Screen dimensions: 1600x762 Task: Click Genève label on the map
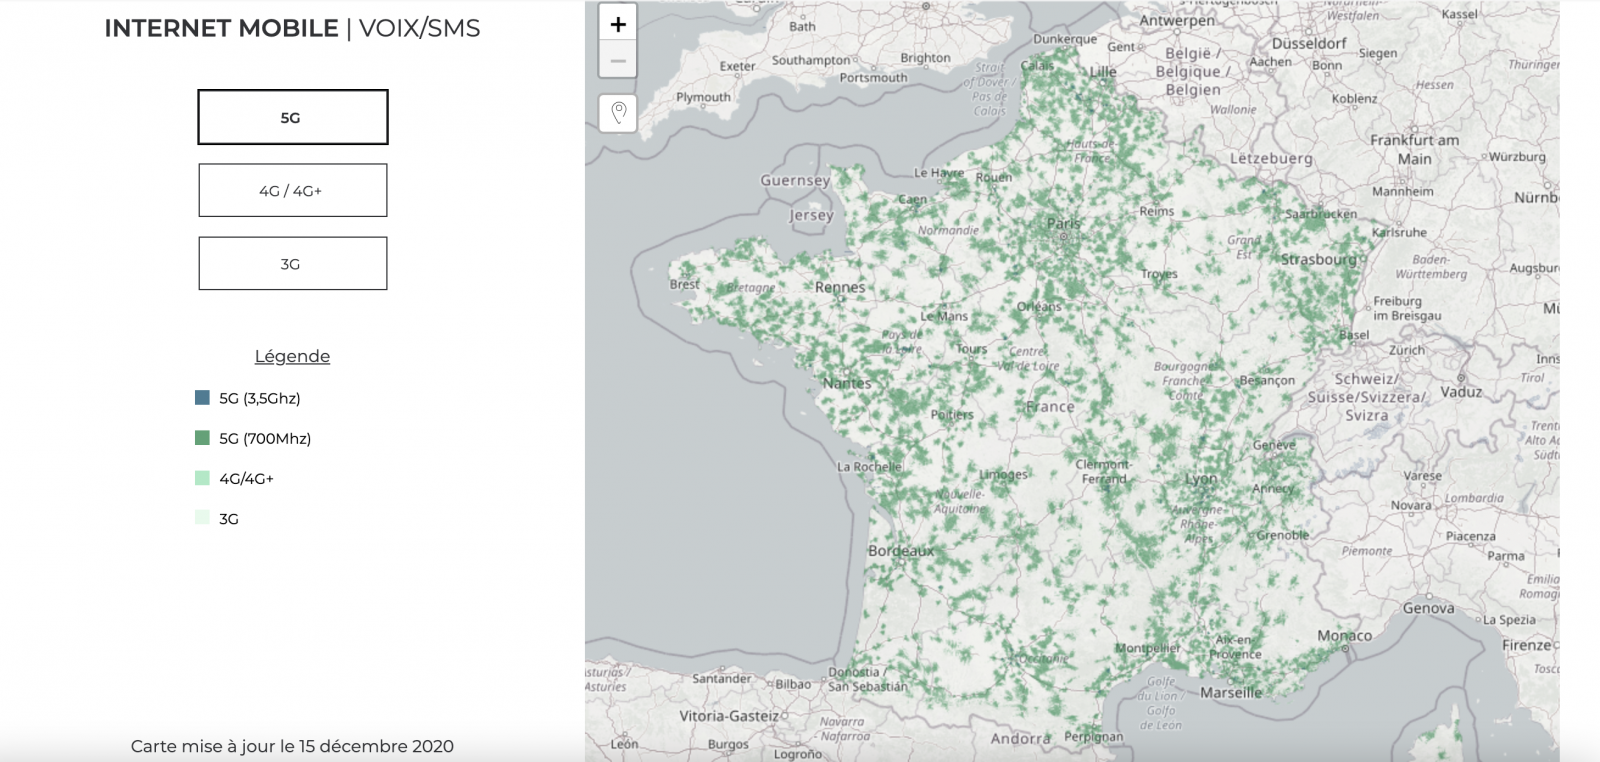point(1274,445)
